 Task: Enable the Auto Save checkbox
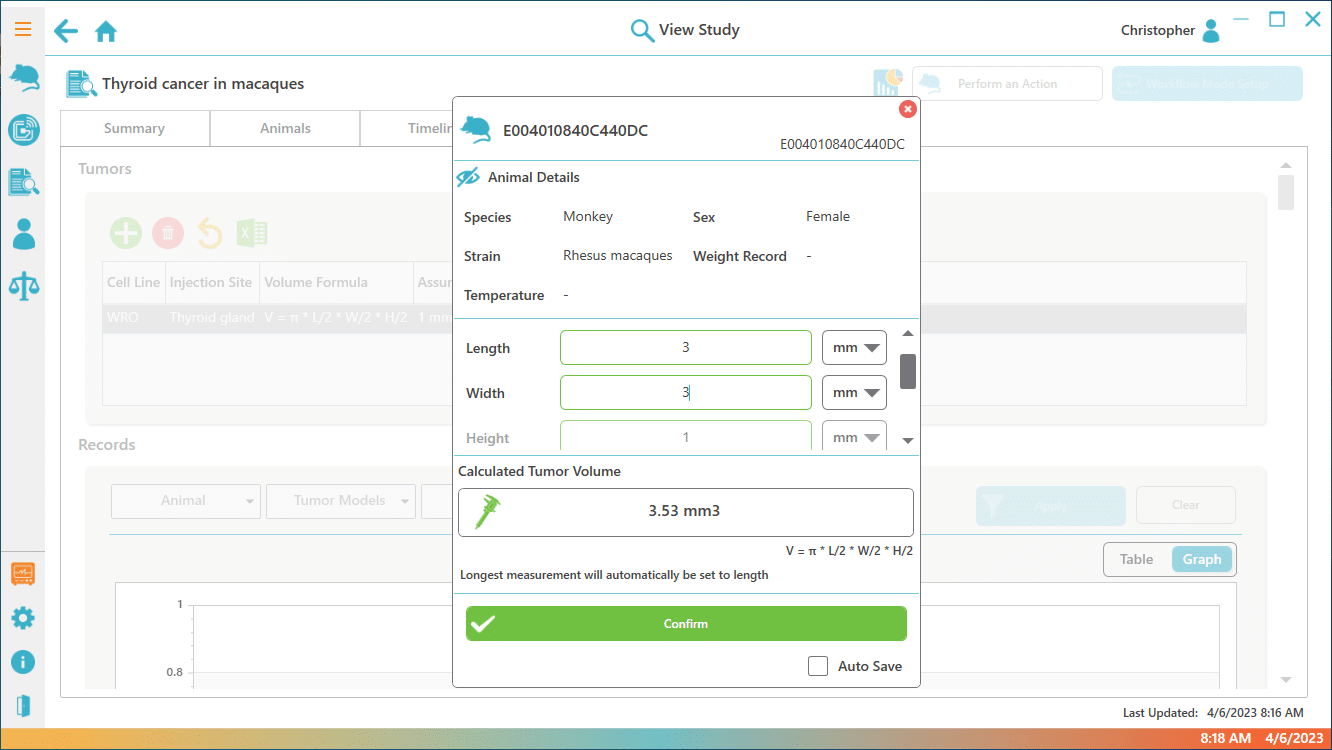818,666
